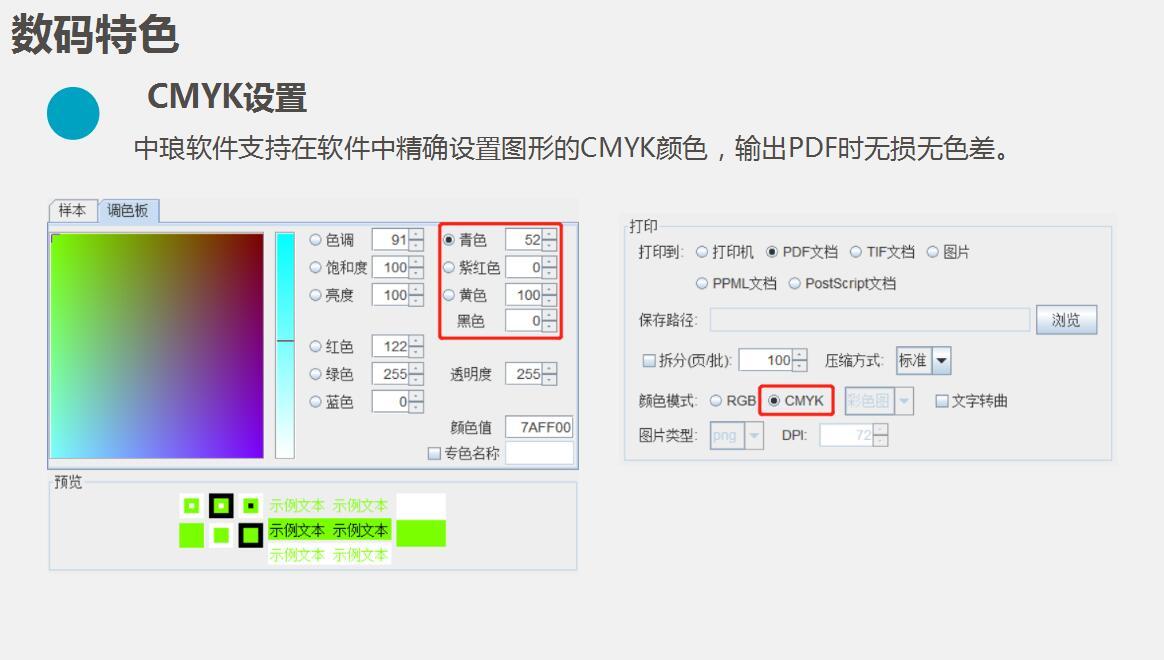The image size is (1164, 660).
Task: Click the 保存路径 text field
Action: pos(869,320)
